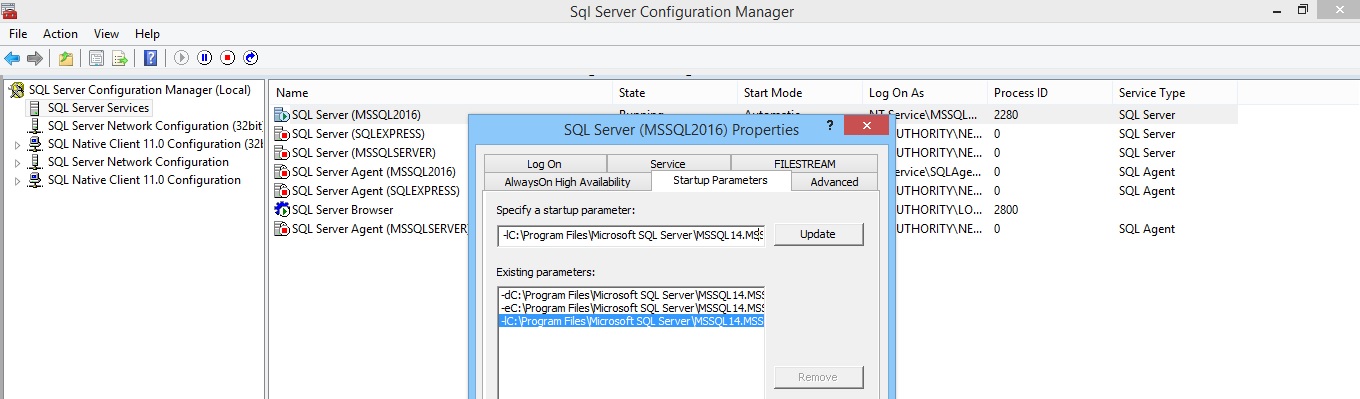Open the AlwaysOn High Availability tab
Image resolution: width=1360 pixels, height=399 pixels.
567,182
